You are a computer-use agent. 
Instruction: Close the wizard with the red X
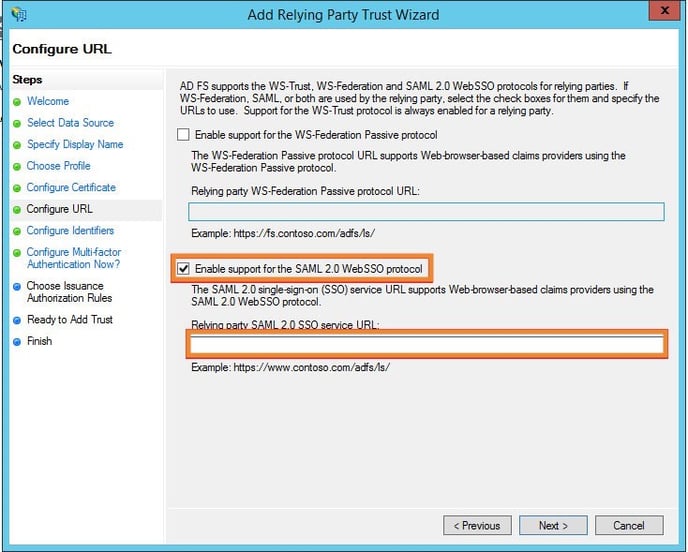(660, 13)
